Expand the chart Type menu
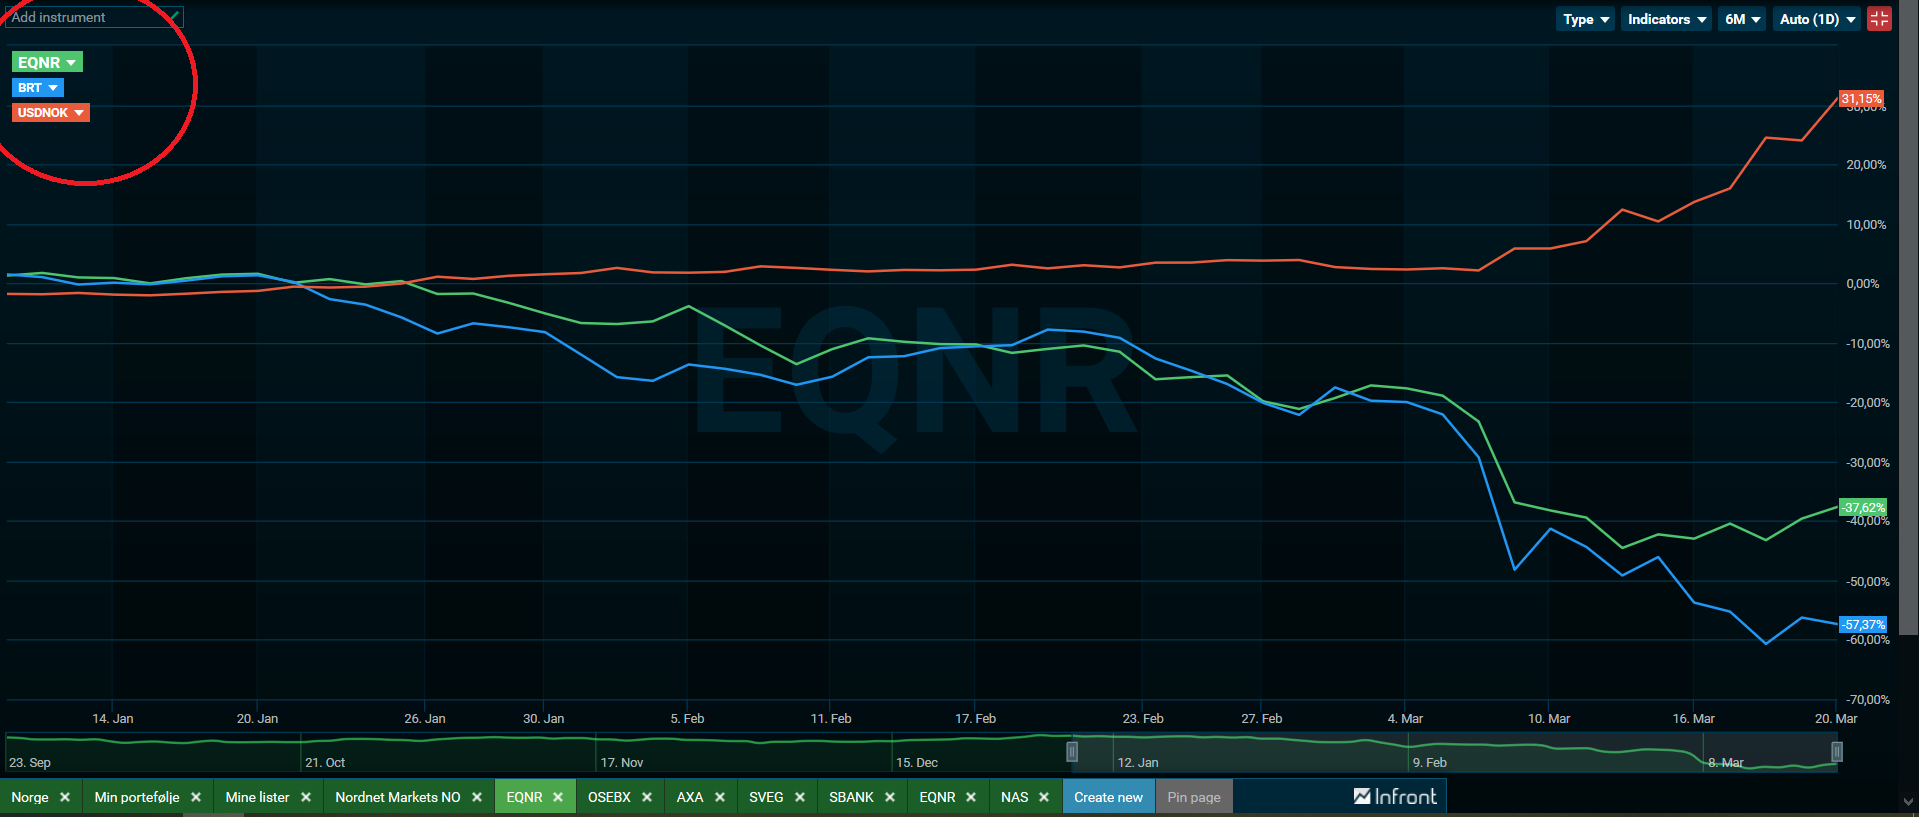 (1585, 19)
